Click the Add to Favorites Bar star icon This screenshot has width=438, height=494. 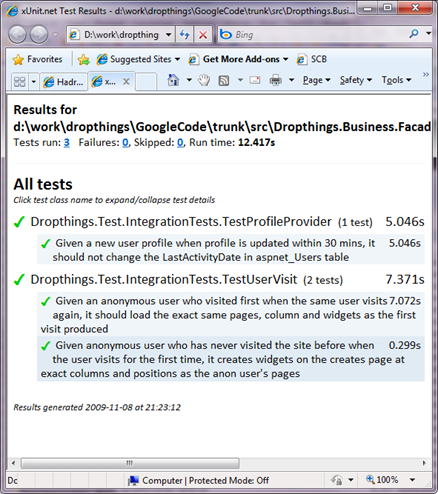pyautogui.click(x=84, y=60)
